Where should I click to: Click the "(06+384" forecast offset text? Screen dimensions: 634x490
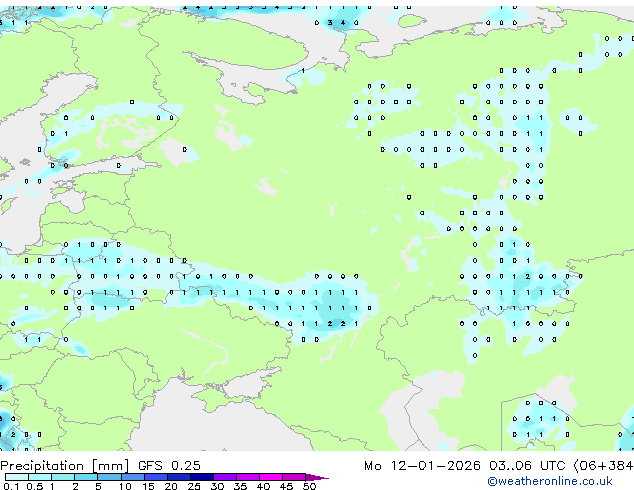click(x=603, y=466)
